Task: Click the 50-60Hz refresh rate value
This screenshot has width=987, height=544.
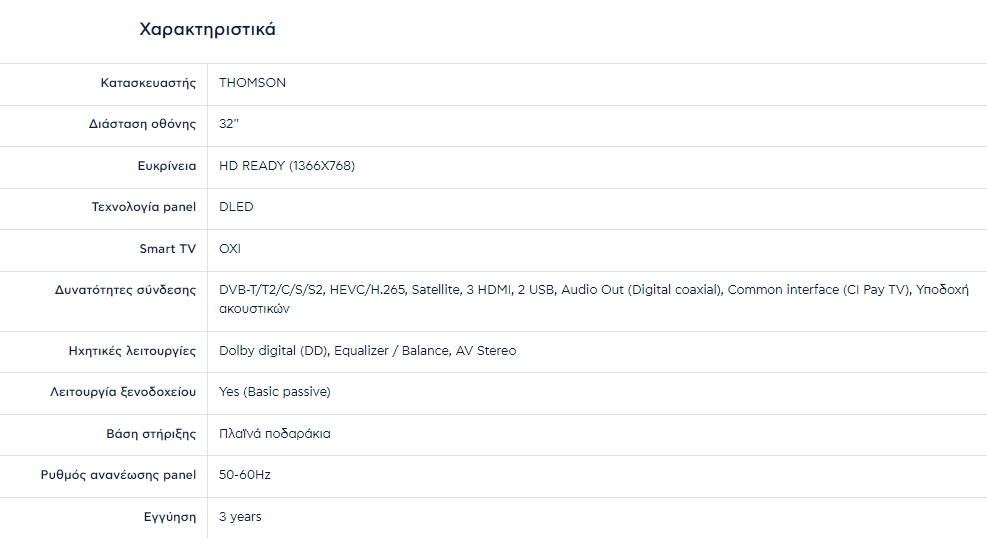Action: pos(245,475)
